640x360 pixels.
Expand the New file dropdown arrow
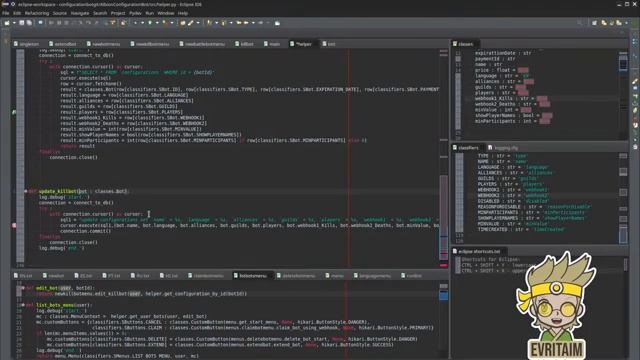point(14,23)
